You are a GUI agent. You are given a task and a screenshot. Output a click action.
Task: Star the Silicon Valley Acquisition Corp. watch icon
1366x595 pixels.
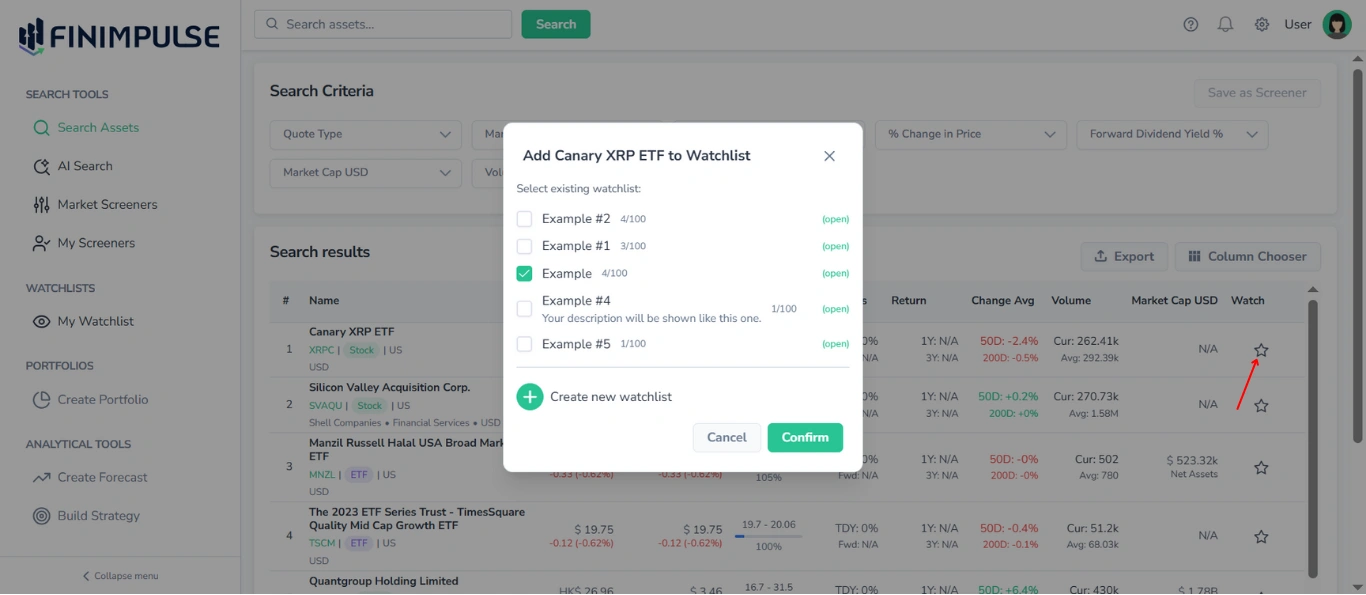(x=1260, y=404)
